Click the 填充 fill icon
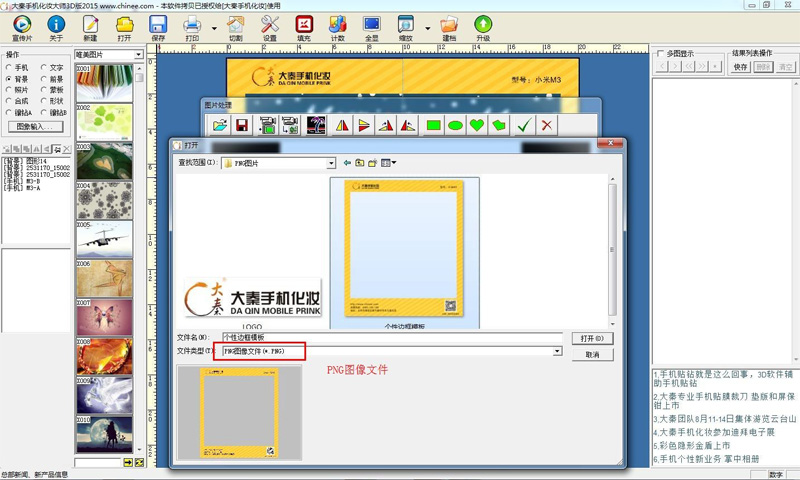Viewport: 800px width, 480px height. (304, 24)
